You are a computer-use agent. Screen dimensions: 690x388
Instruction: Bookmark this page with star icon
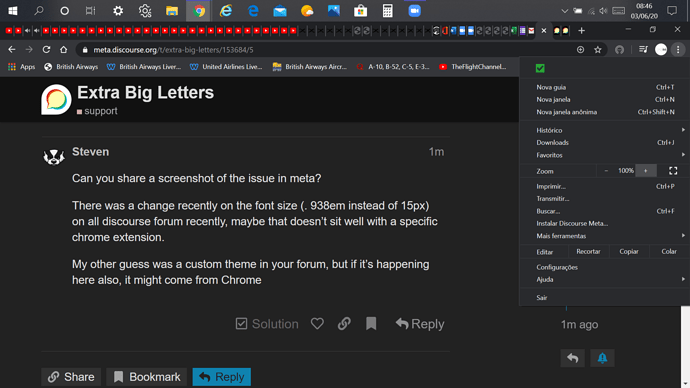pos(598,50)
